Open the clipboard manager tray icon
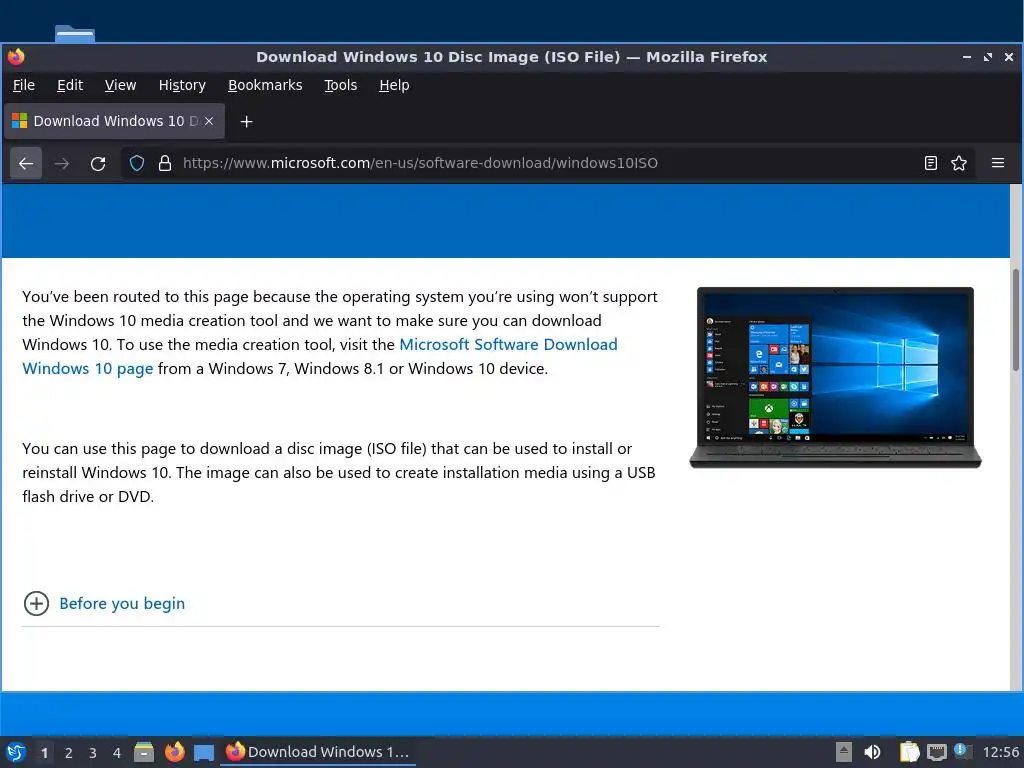The width and height of the screenshot is (1024, 768). pyautogui.click(x=909, y=752)
